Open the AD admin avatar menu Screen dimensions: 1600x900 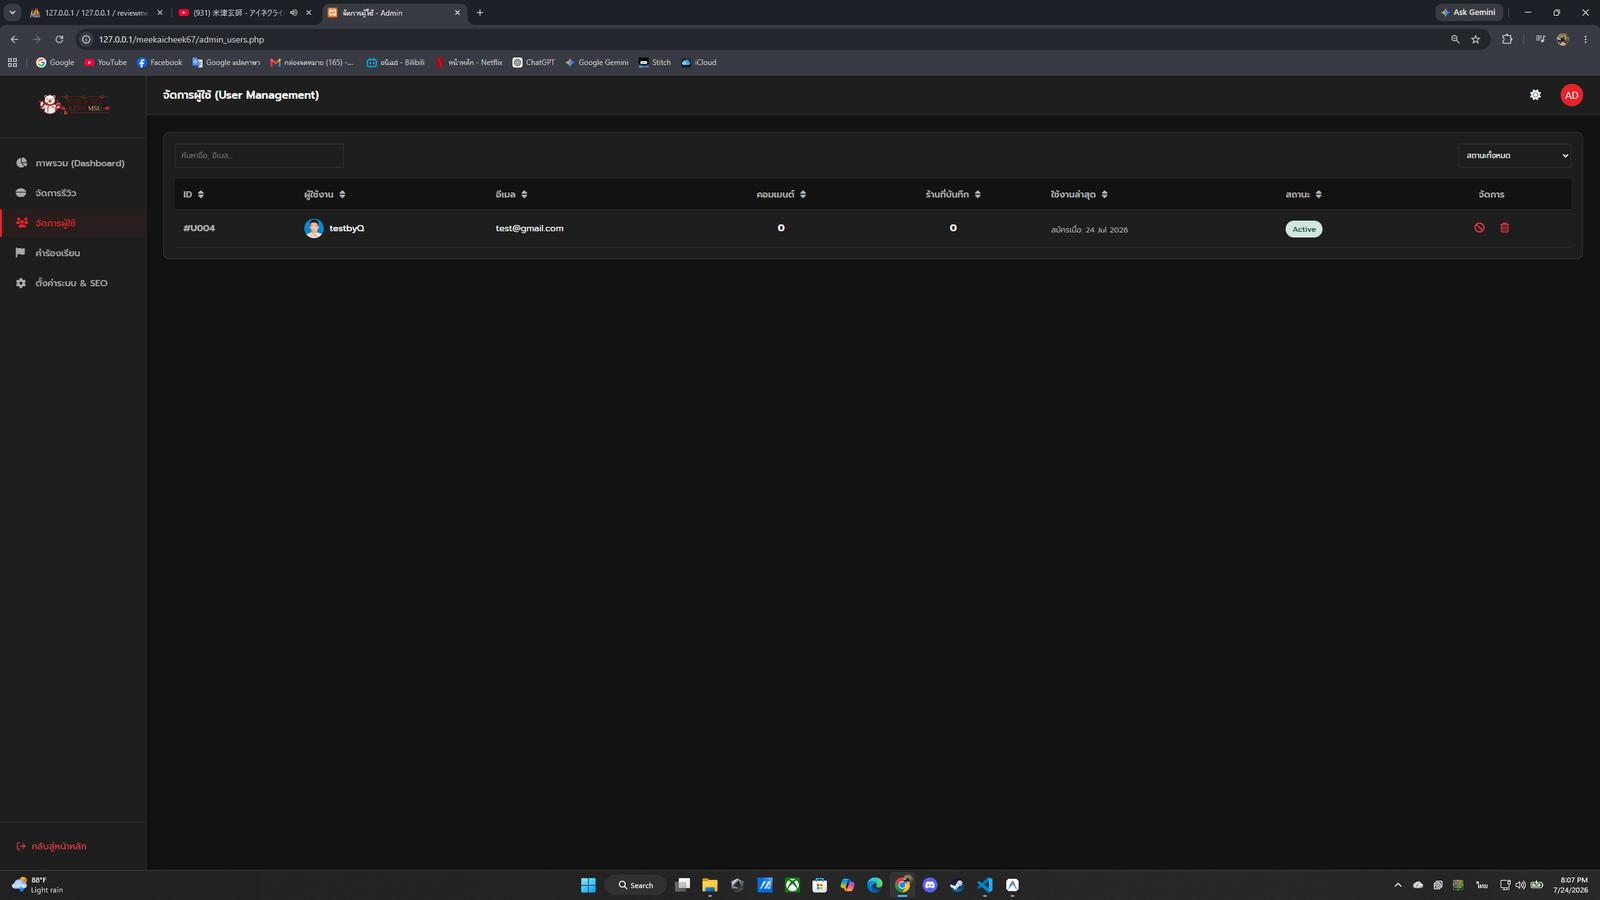click(1571, 95)
